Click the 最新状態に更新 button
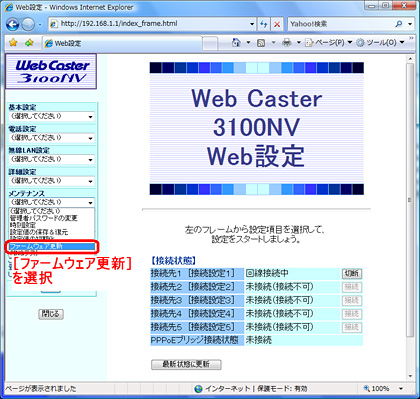 click(x=186, y=364)
